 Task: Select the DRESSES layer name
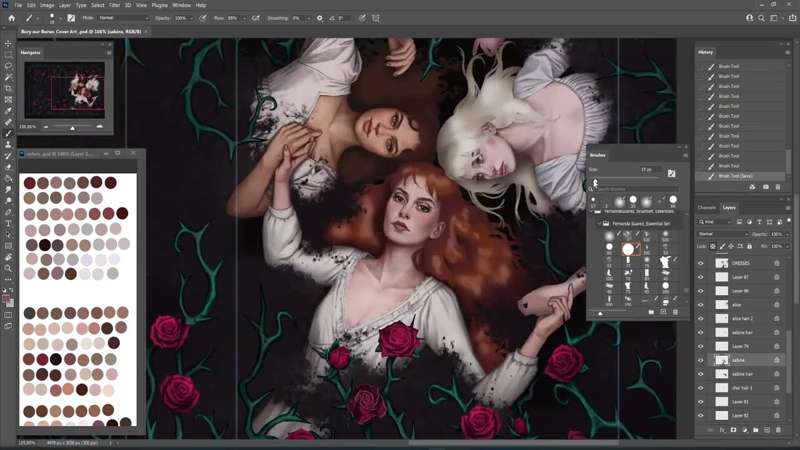click(740, 263)
